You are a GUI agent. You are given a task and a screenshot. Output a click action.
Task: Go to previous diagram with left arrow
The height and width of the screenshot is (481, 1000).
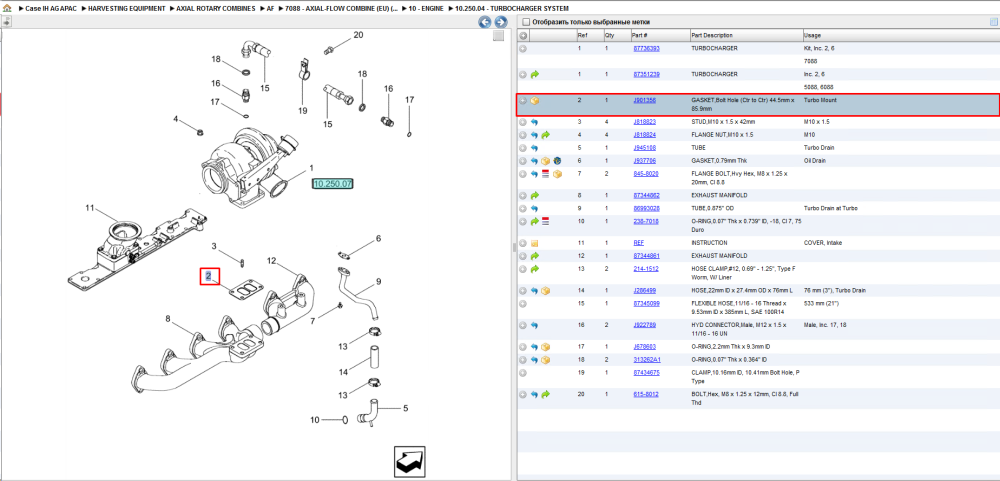[x=485, y=22]
